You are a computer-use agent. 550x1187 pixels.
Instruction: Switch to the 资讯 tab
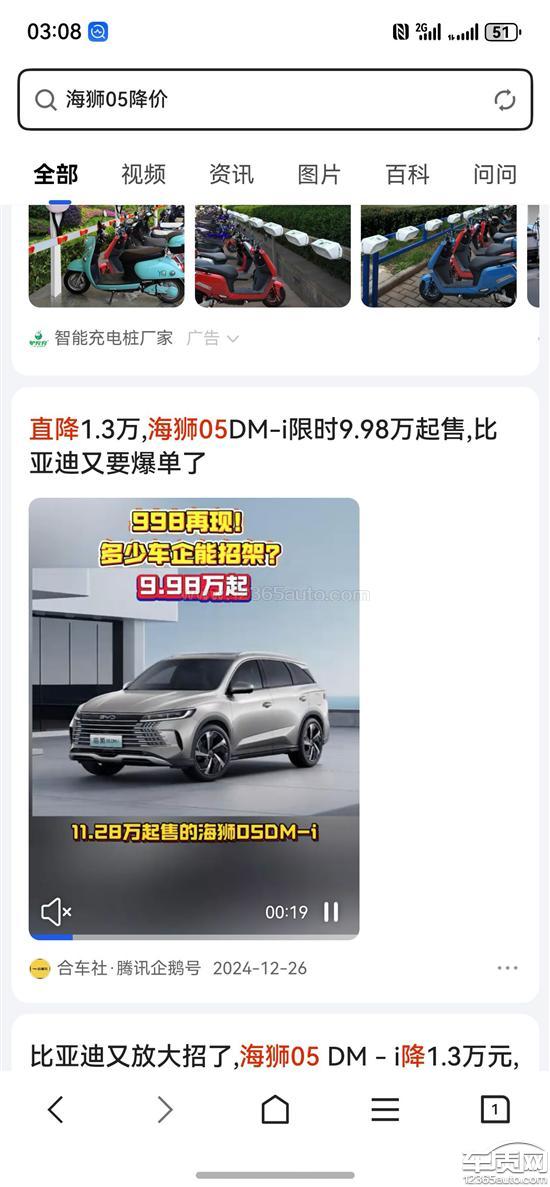tap(231, 174)
